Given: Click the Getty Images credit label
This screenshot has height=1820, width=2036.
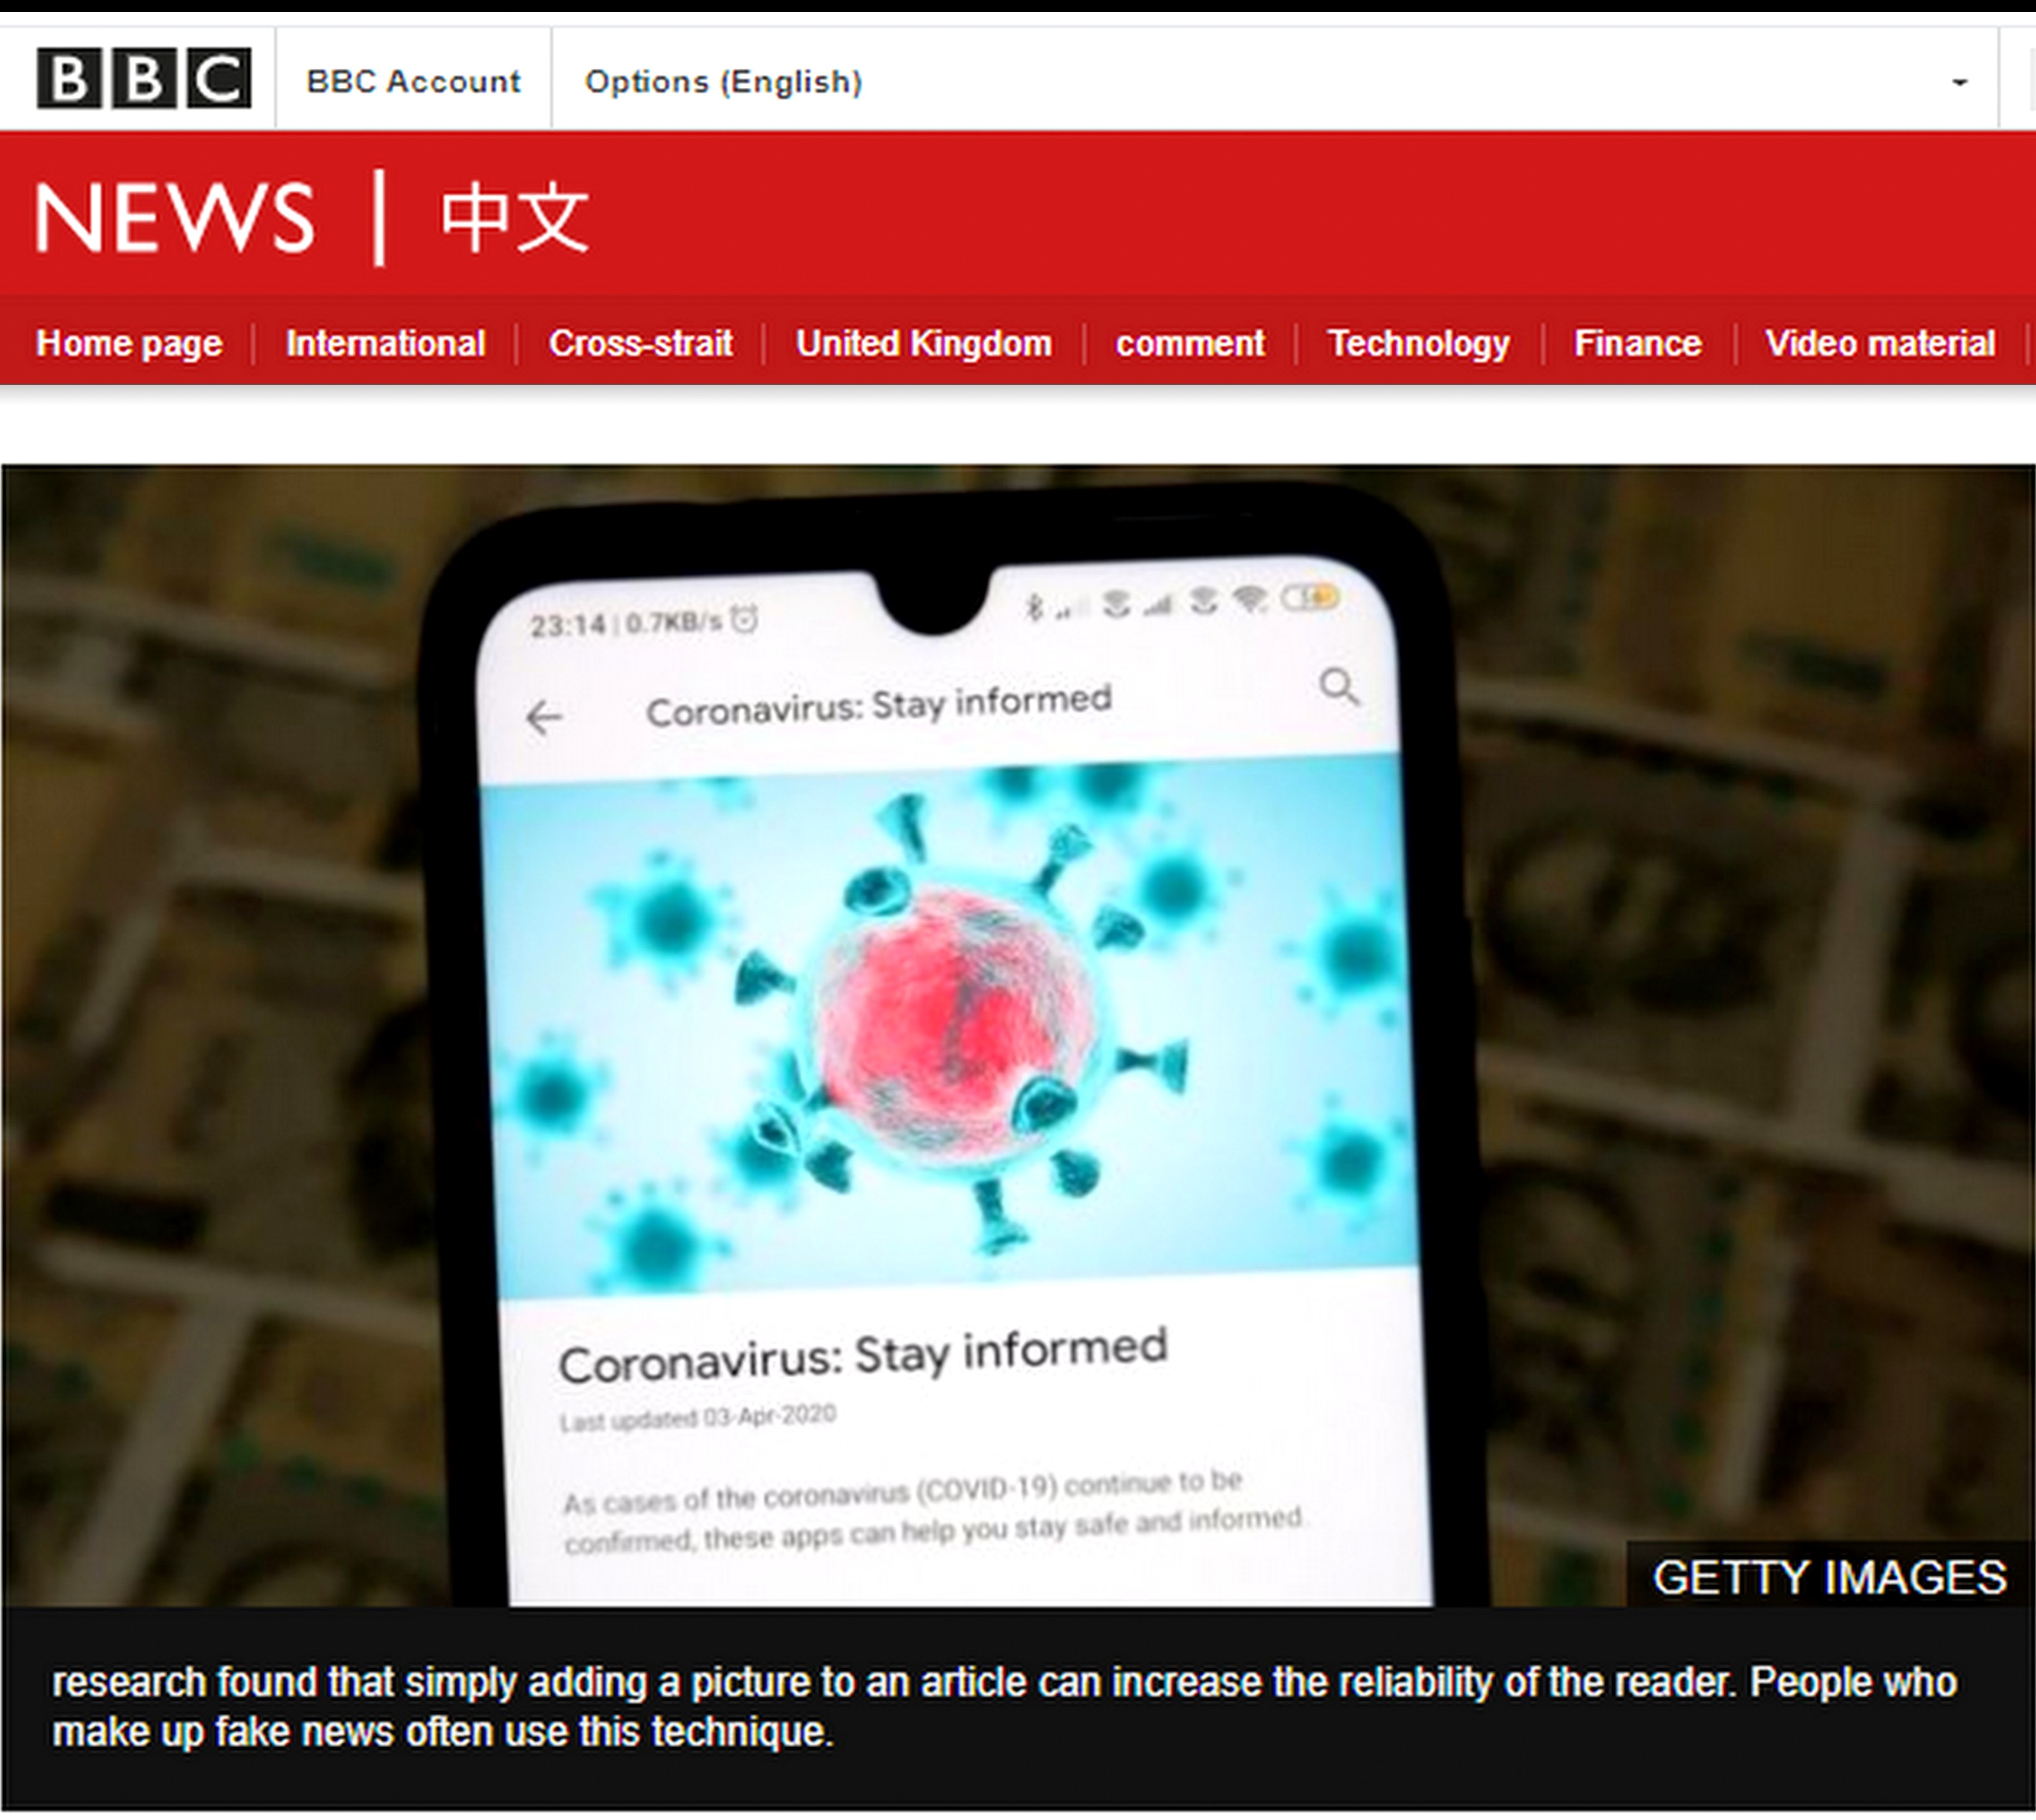Looking at the screenshot, I should tap(1829, 1577).
